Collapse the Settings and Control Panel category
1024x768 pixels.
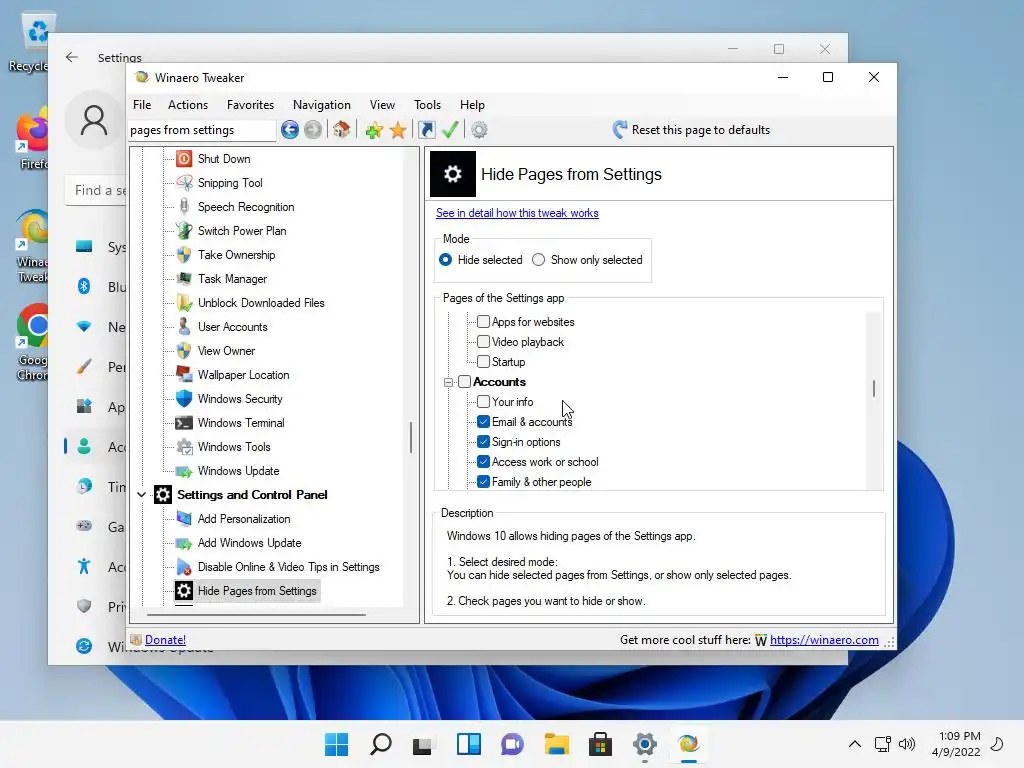pyautogui.click(x=141, y=495)
